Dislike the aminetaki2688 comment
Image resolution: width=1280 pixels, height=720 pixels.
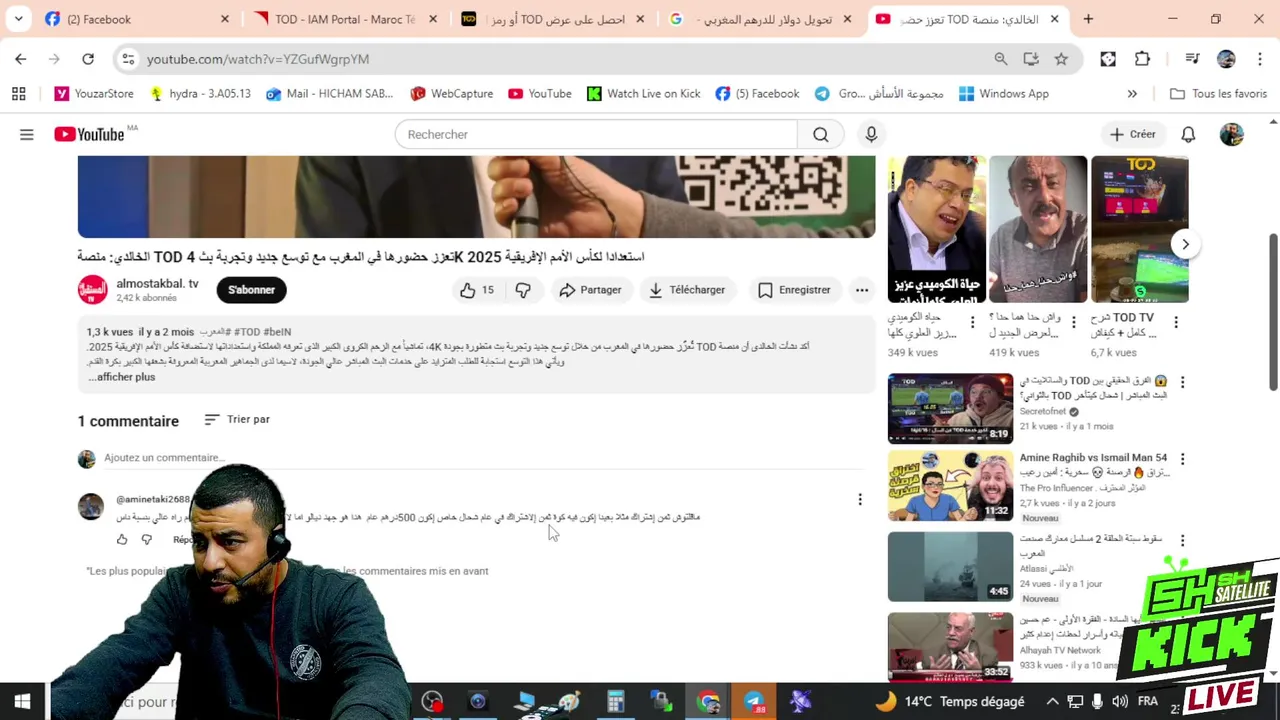coord(146,540)
